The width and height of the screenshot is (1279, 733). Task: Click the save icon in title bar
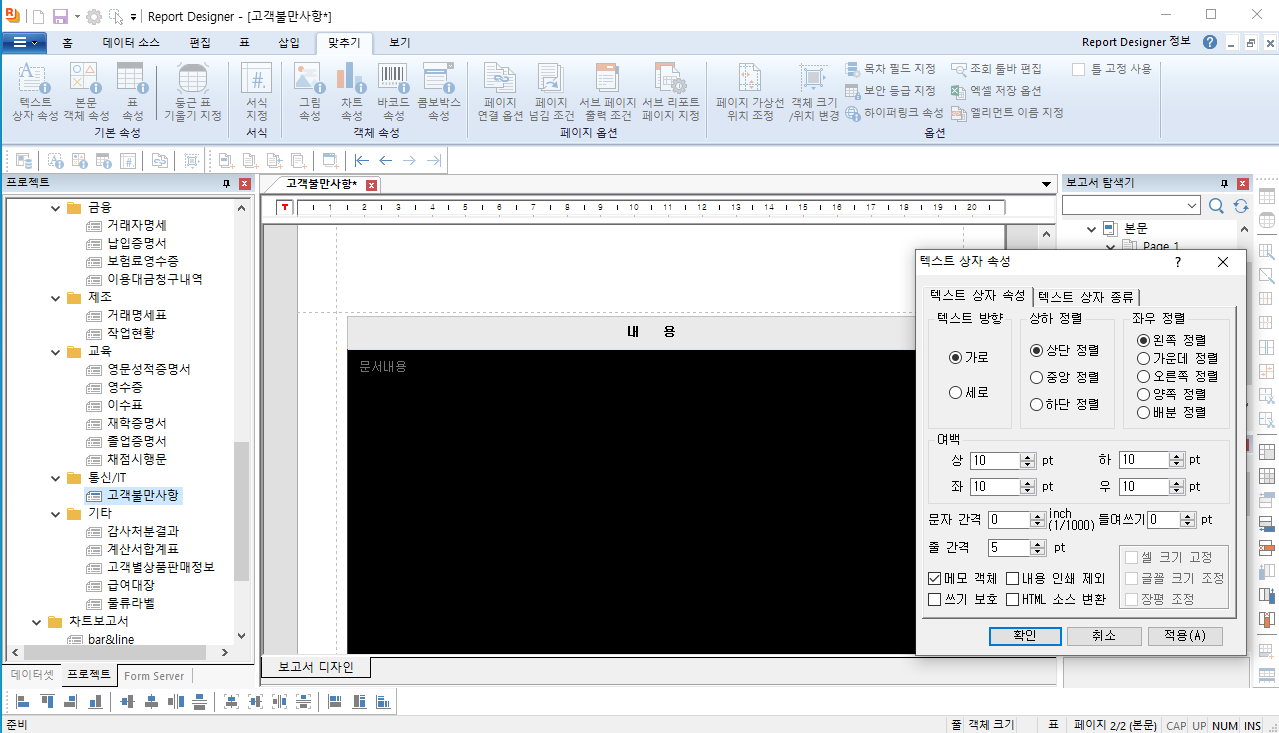60,16
